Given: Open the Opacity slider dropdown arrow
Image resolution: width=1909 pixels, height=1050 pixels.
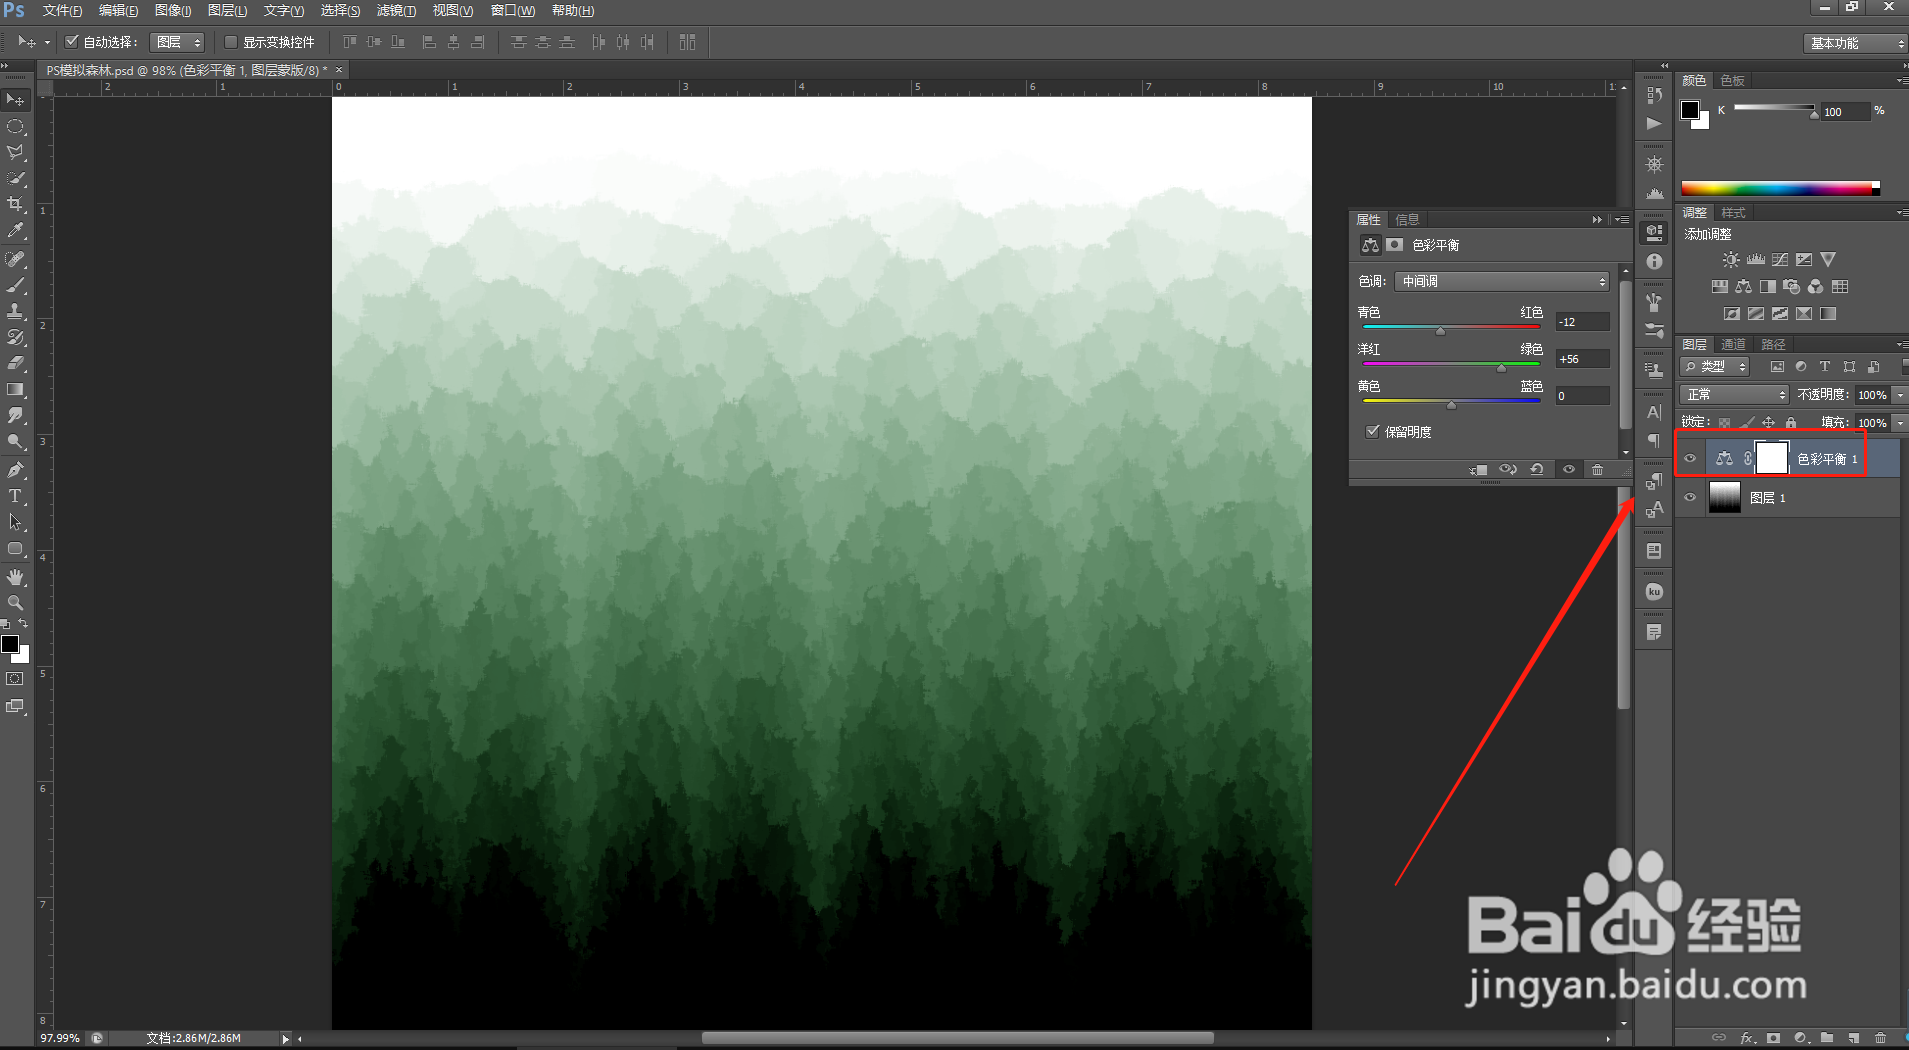Looking at the screenshot, I should pos(1900,395).
